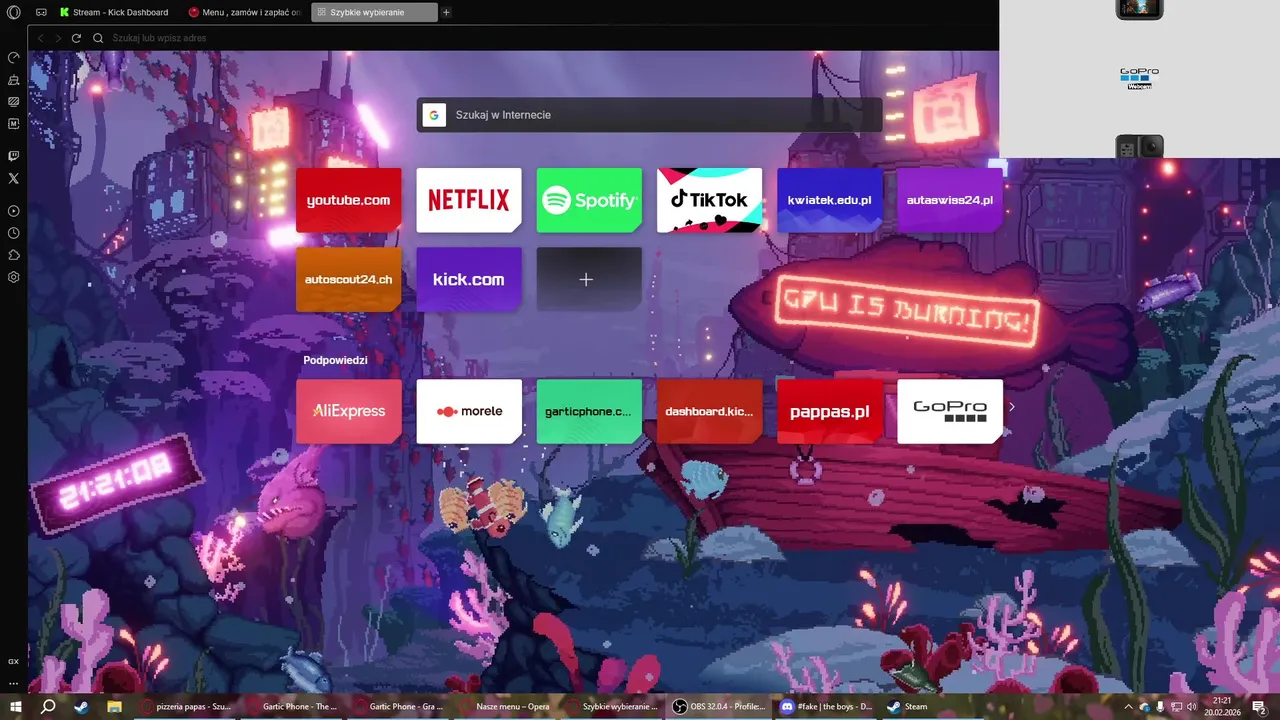
Task: Click the GoPro Webcam logo window
Action: tap(1139, 78)
